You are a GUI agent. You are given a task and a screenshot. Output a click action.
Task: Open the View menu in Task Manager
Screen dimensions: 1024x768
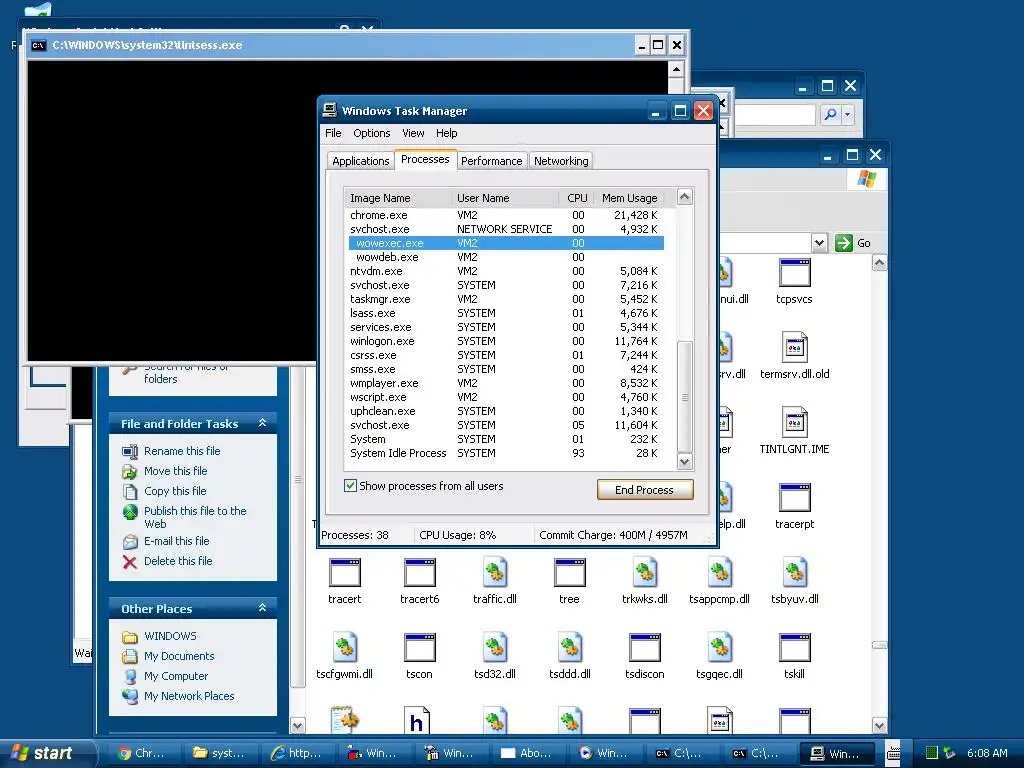click(x=413, y=133)
